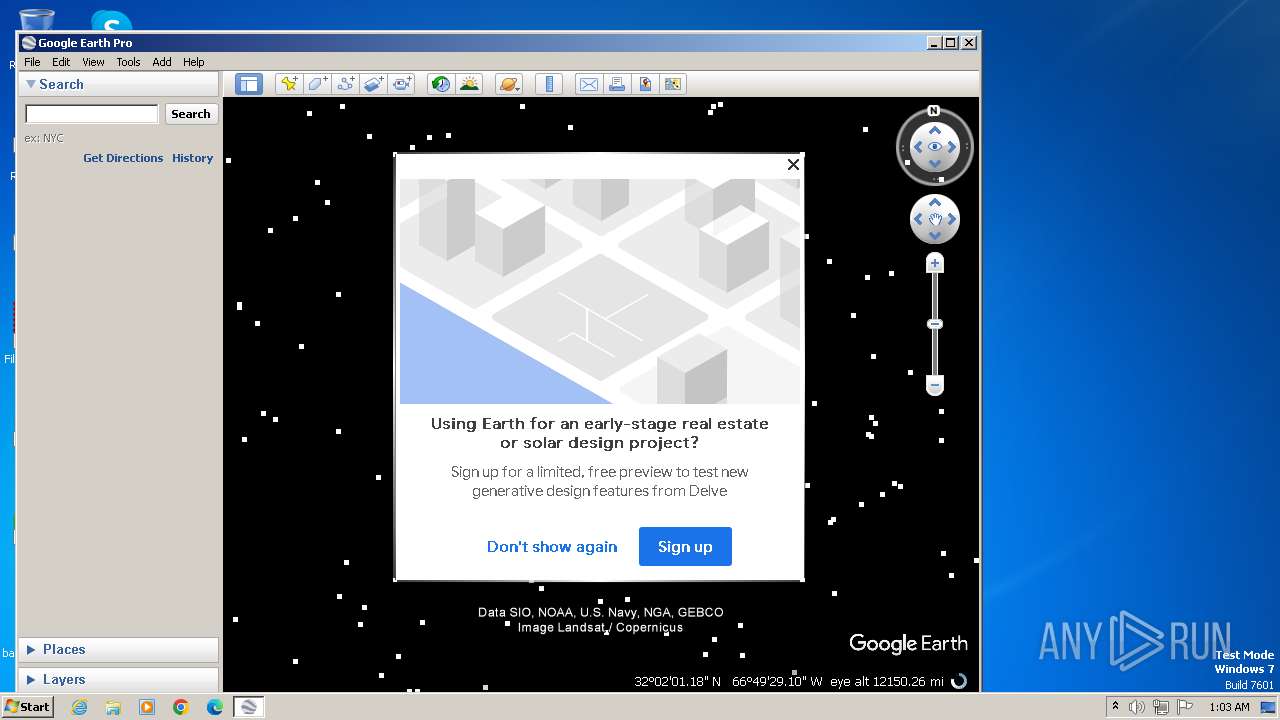Look left with the look joystick arrow

point(917,148)
